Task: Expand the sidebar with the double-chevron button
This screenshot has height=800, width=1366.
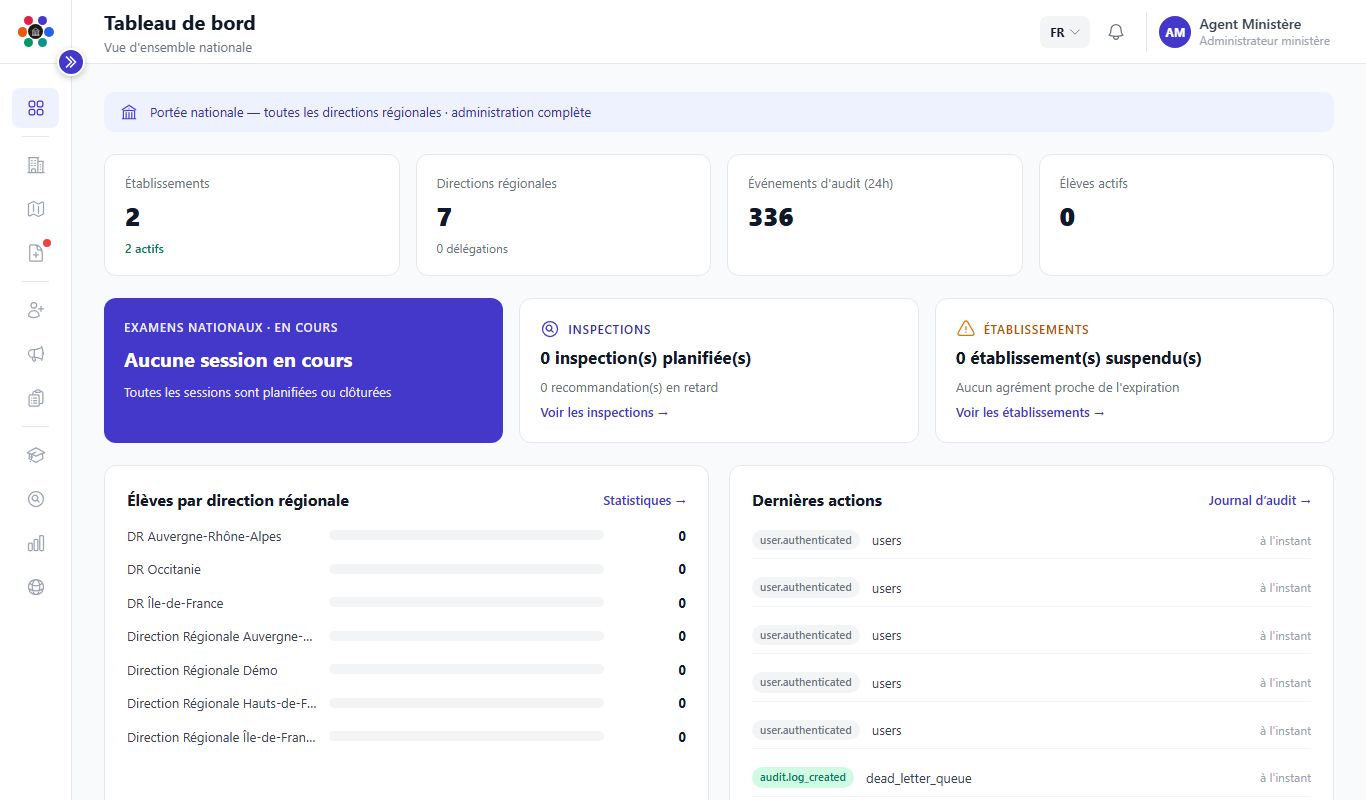Action: pos(70,62)
